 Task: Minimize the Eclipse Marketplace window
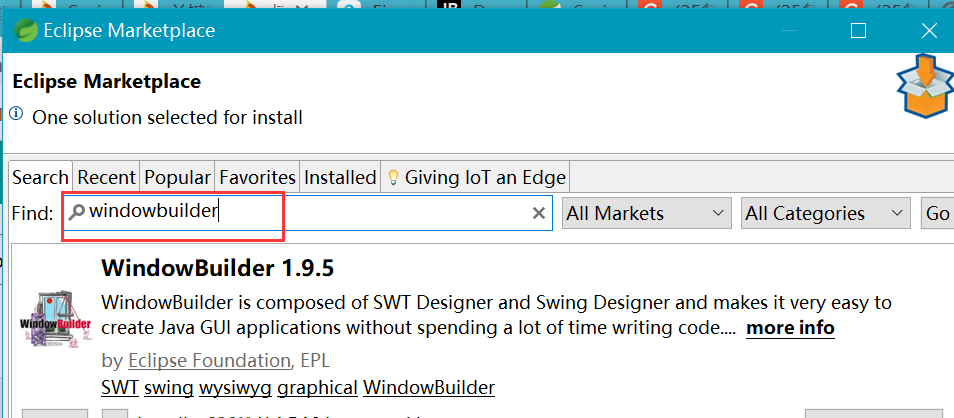pyautogui.click(x=789, y=30)
